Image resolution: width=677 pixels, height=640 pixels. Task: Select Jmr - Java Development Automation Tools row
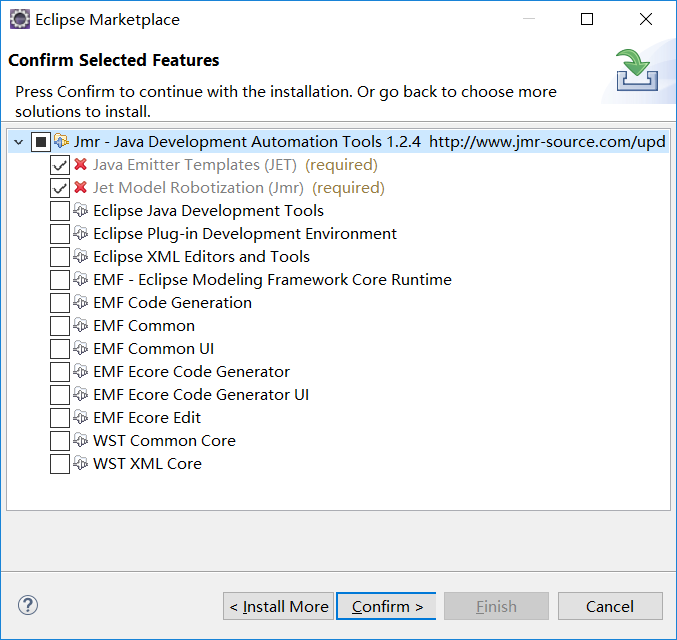point(338,142)
